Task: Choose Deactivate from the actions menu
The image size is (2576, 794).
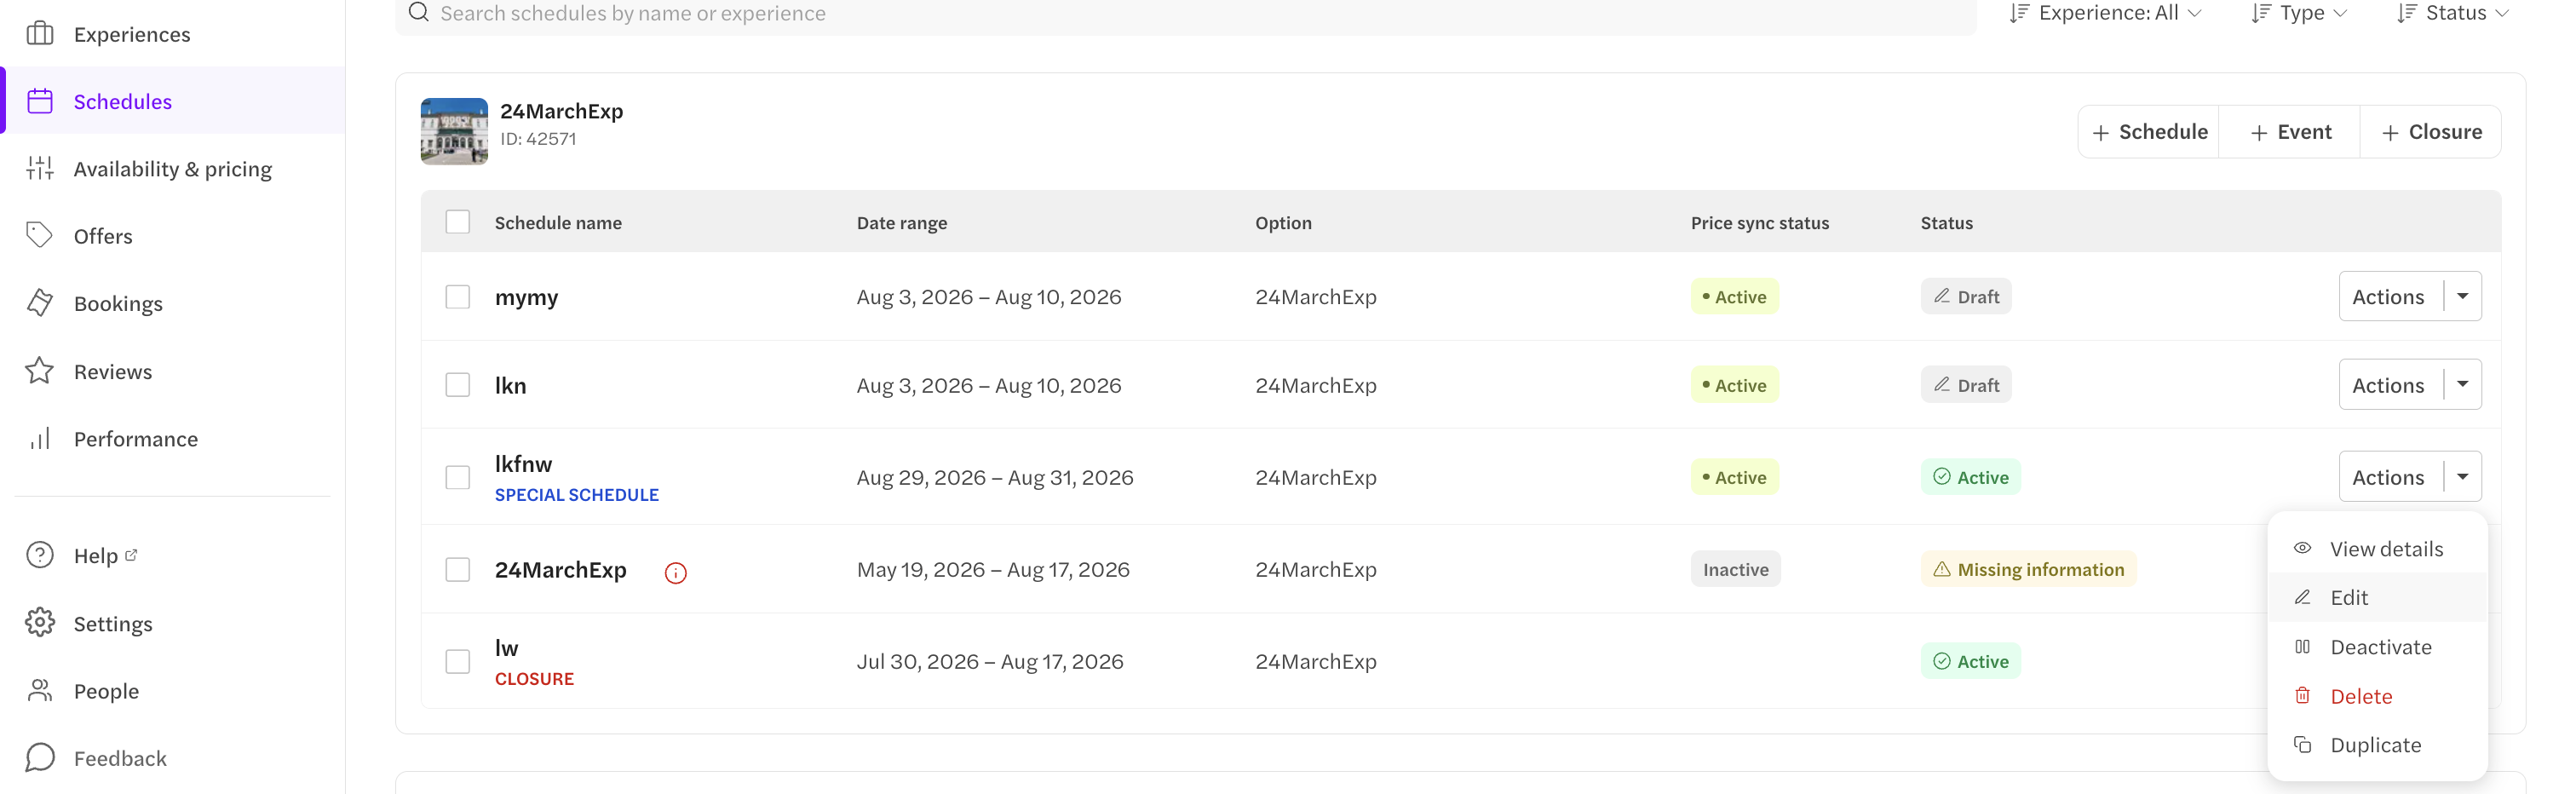Action: point(2378,647)
